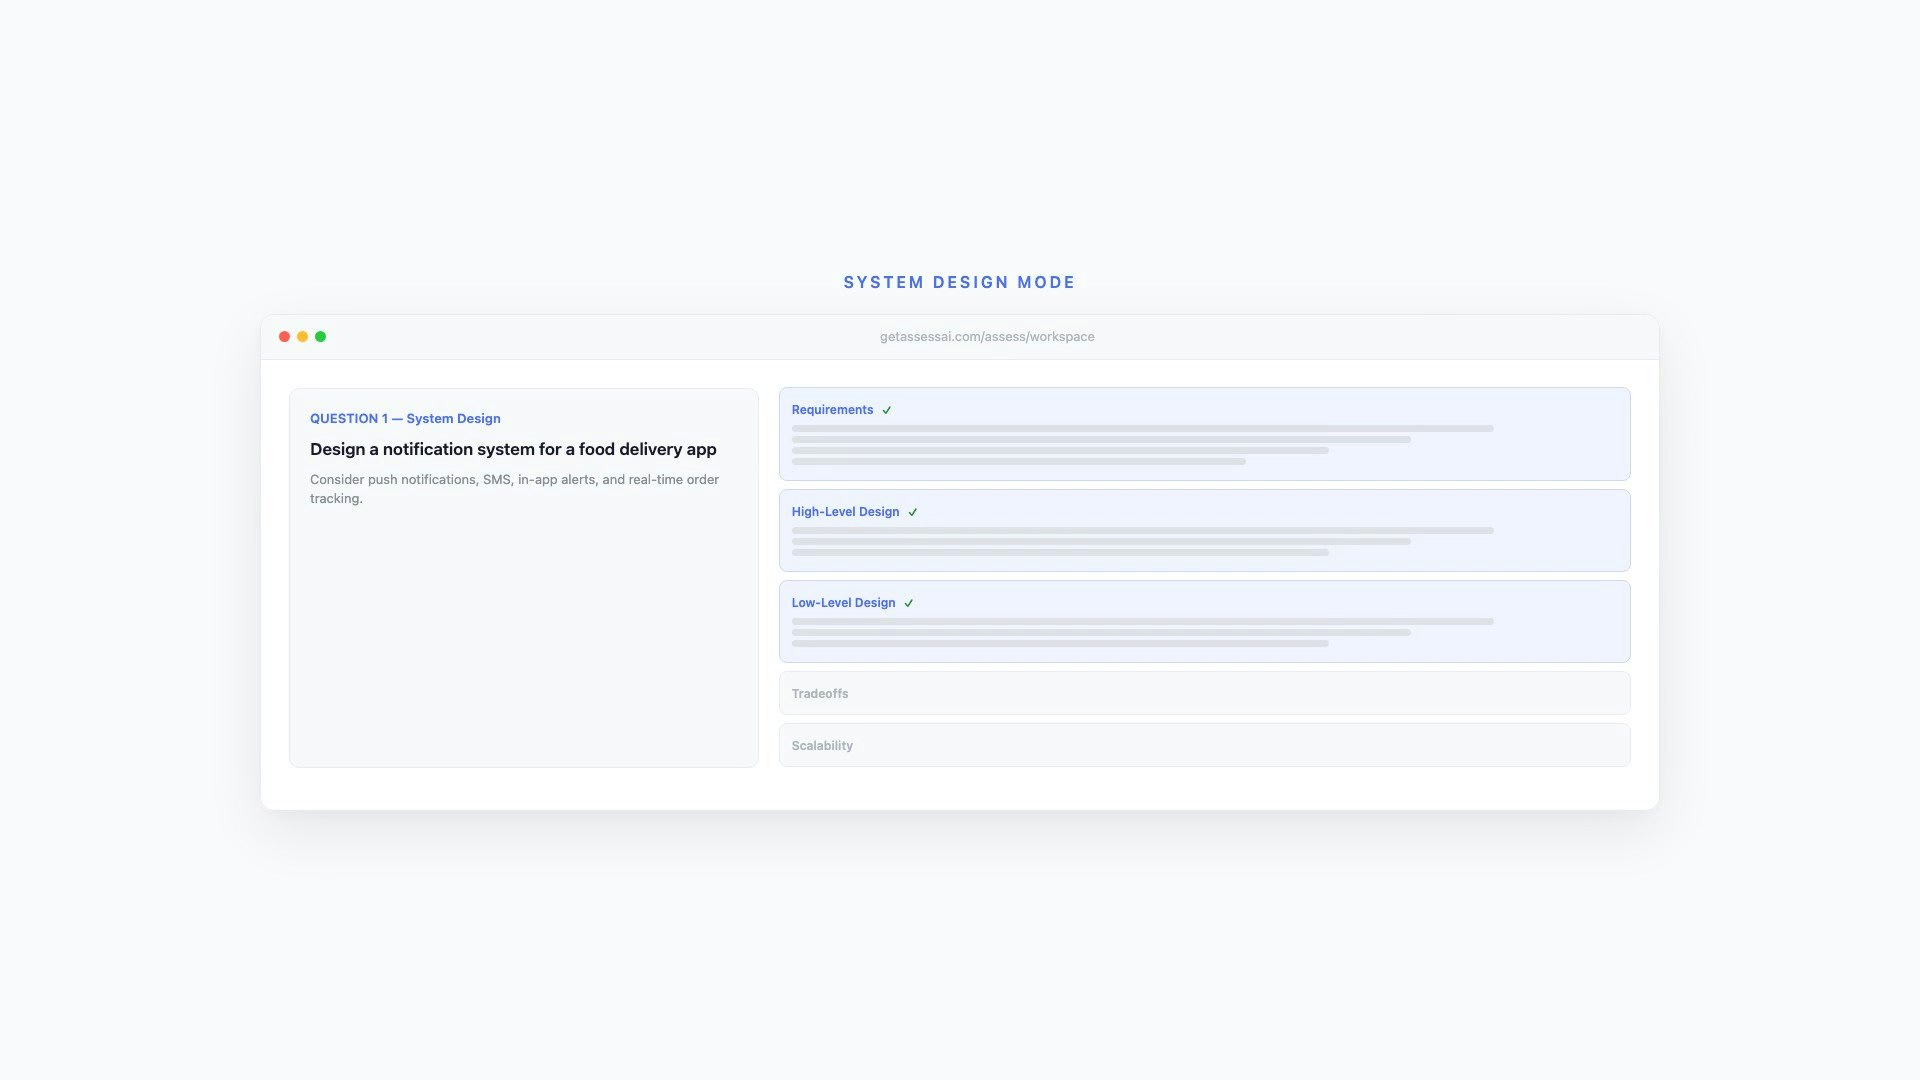
Task: Click the getassessai.com workspace URL bar
Action: [x=986, y=337]
